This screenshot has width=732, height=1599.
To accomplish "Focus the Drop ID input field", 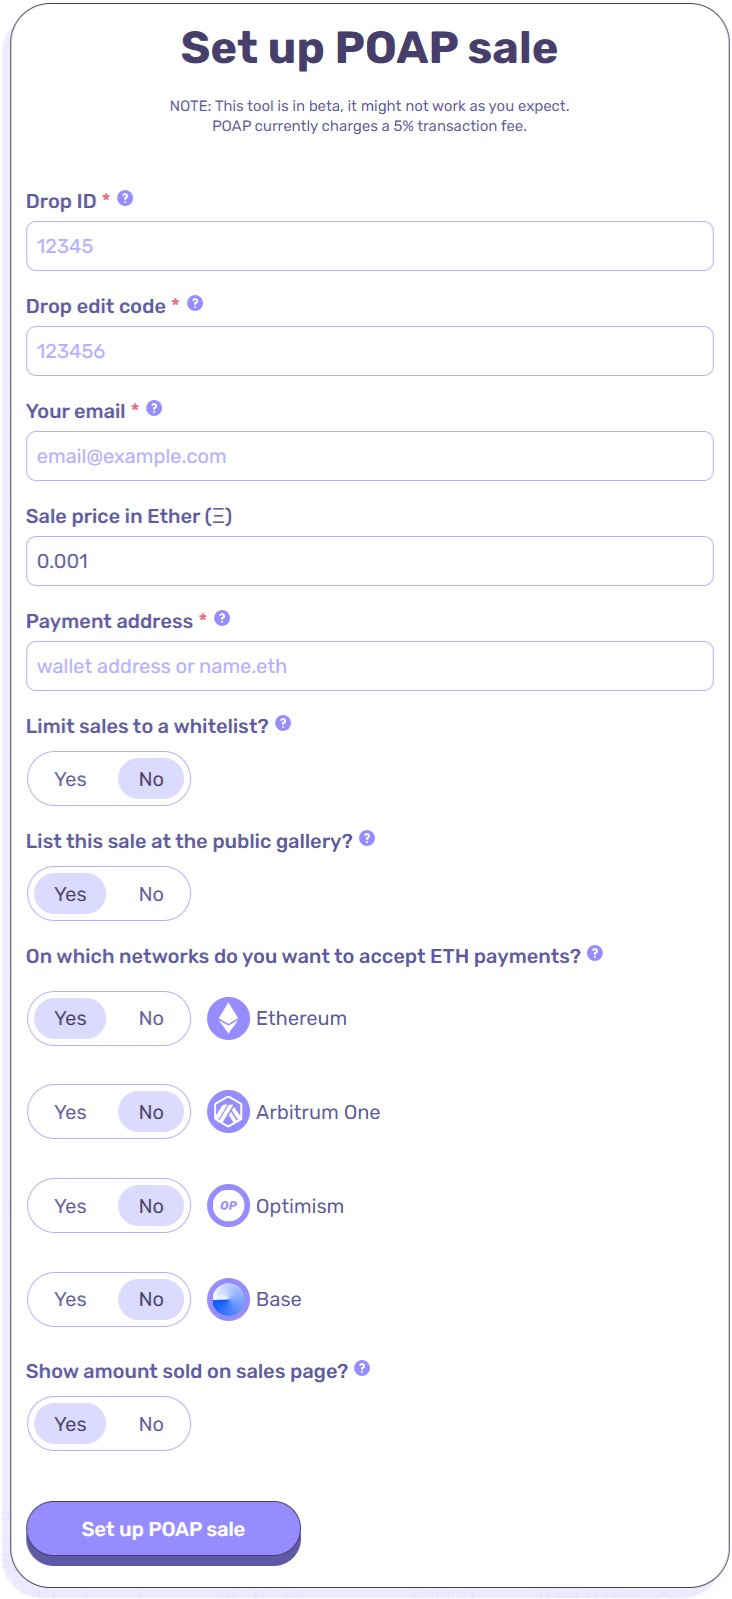I will tap(369, 246).
